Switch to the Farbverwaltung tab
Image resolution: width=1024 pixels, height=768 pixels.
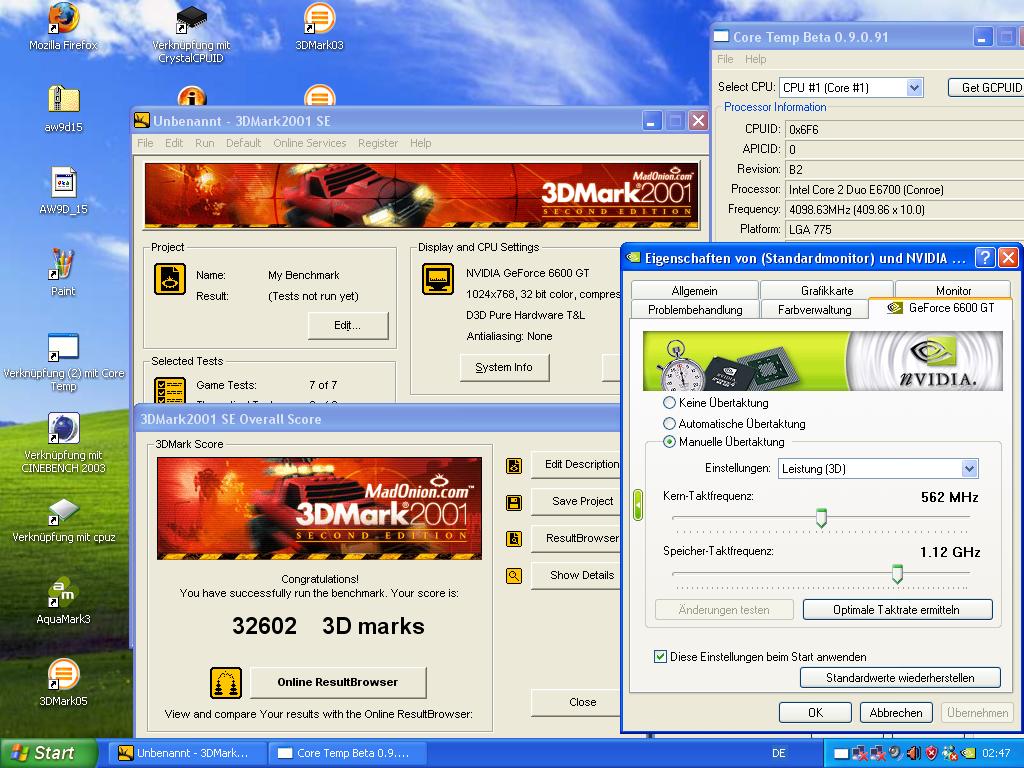coord(814,310)
